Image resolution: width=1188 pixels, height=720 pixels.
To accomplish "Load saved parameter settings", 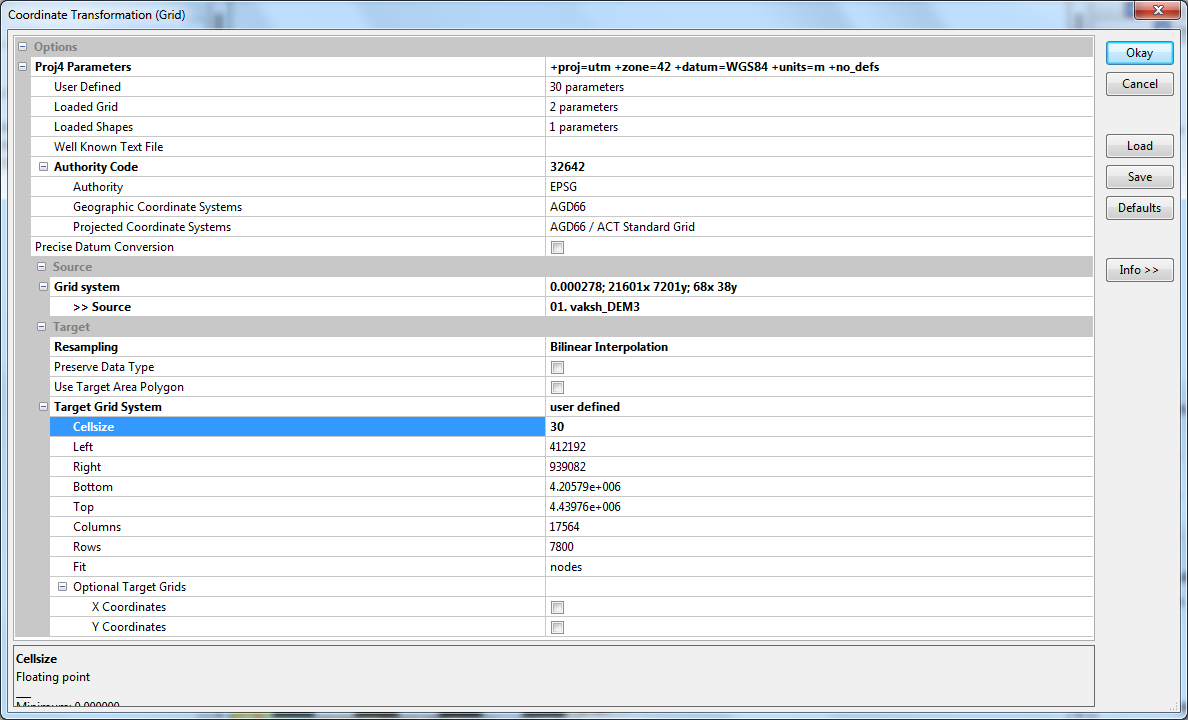I will [1140, 146].
